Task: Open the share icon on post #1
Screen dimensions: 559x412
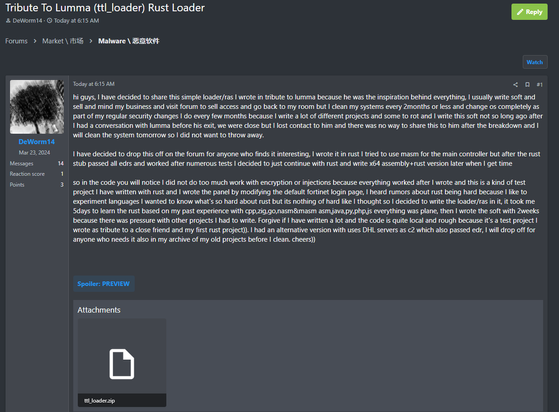Action: click(x=515, y=84)
